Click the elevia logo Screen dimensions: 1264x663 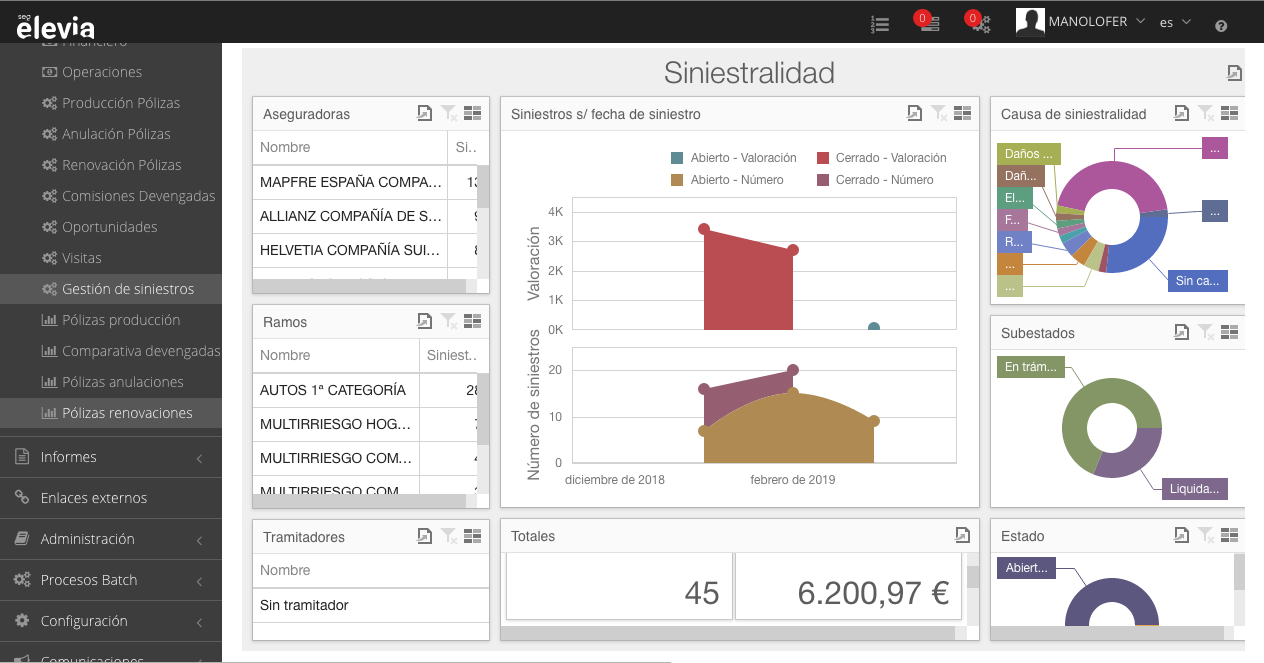point(54,26)
